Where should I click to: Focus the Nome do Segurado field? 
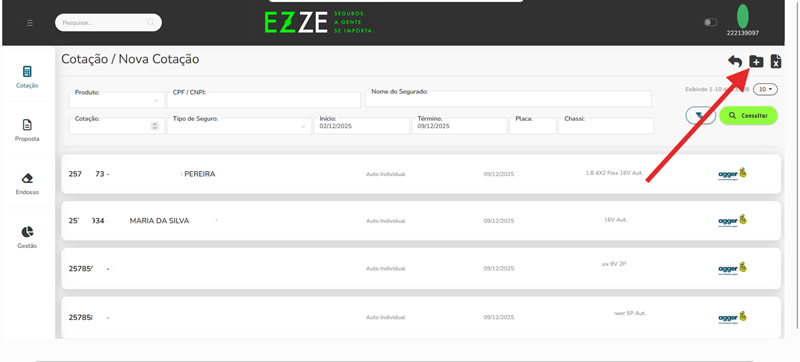click(x=508, y=99)
